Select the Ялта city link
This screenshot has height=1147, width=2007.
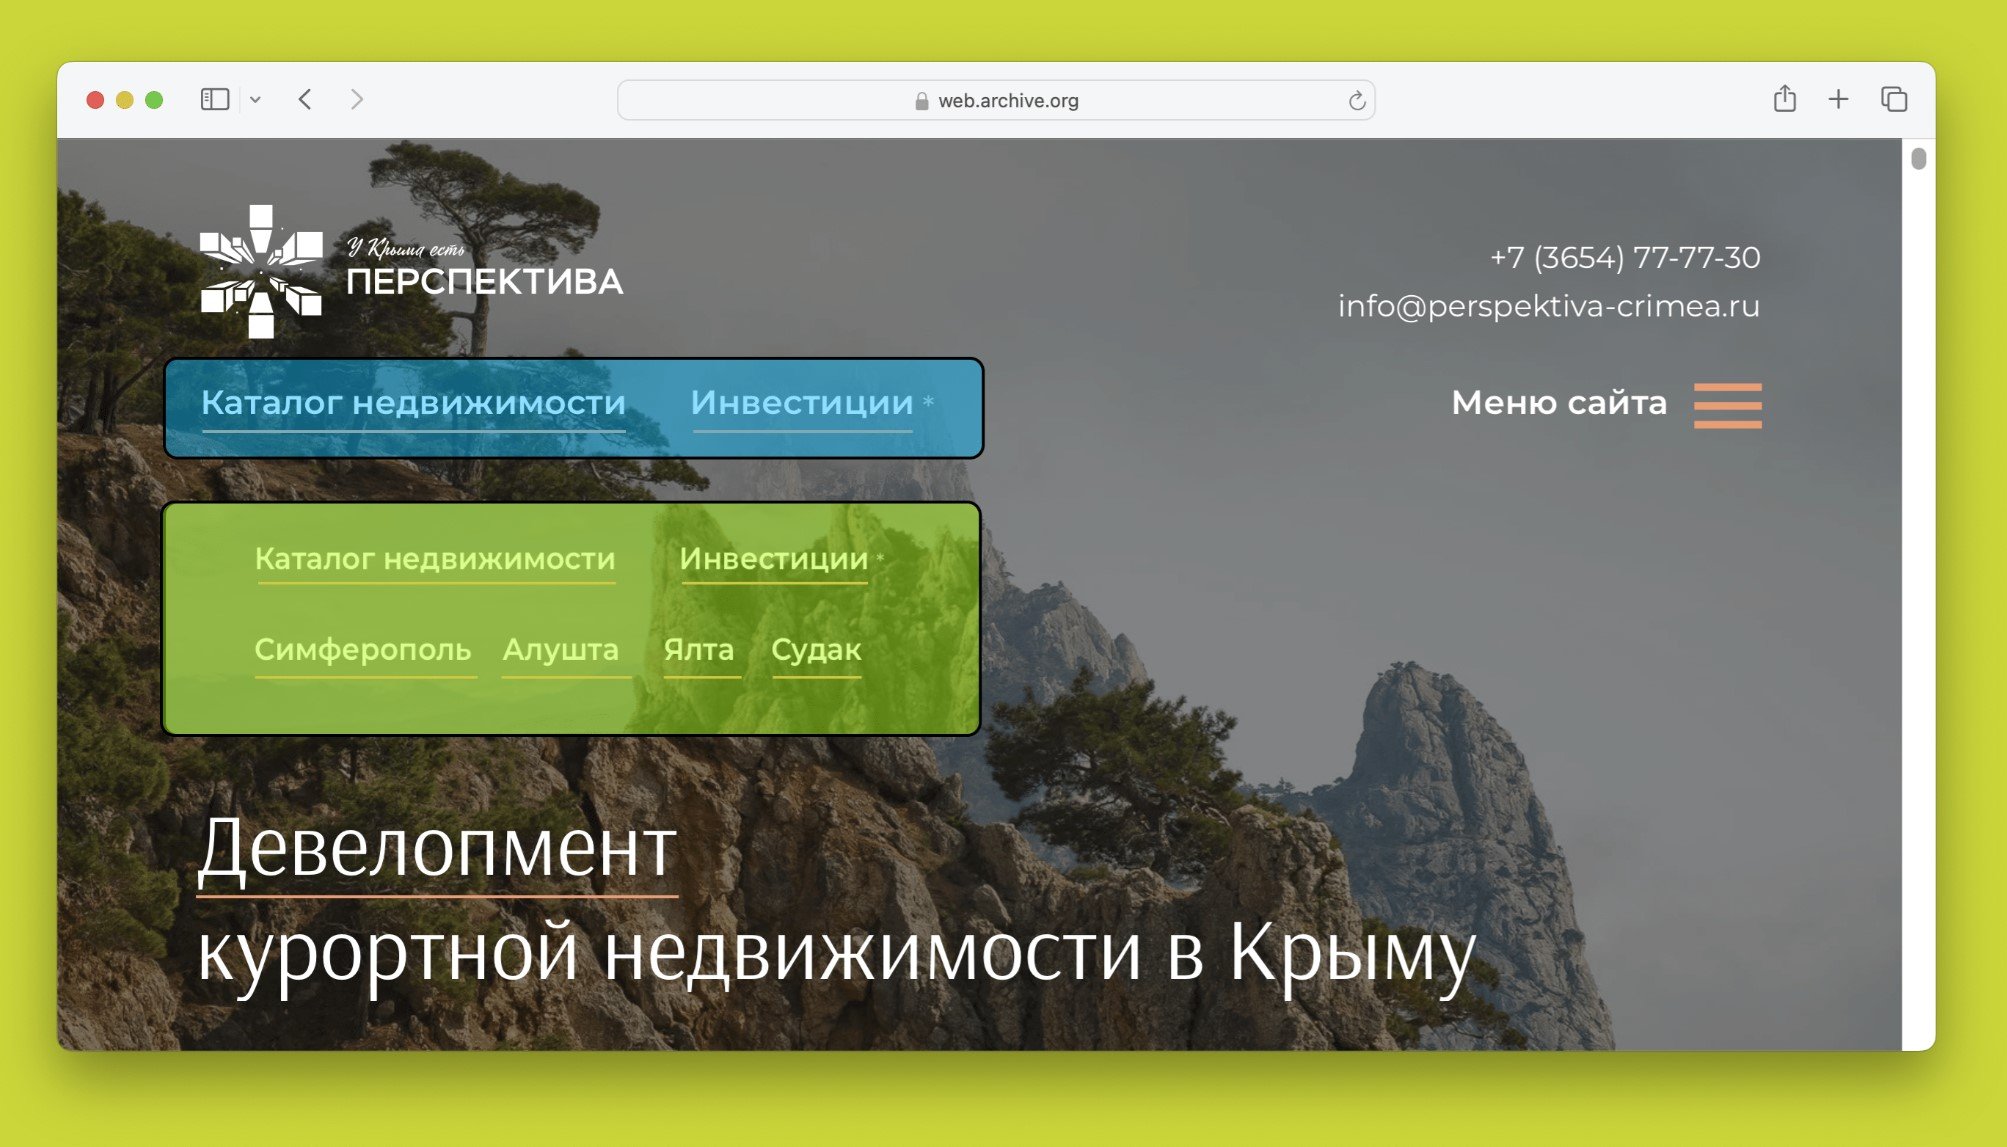coord(699,650)
